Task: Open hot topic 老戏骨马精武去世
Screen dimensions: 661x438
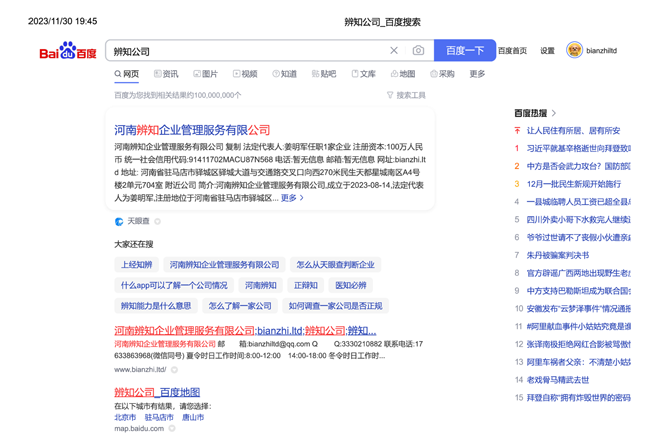Action: tap(558, 380)
